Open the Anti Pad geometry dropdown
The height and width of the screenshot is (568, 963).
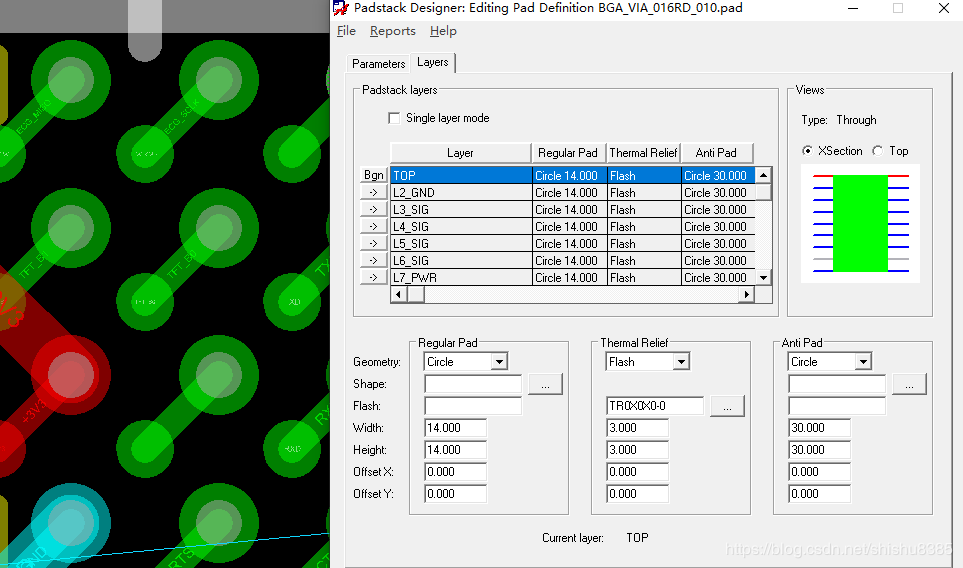pyautogui.click(x=863, y=362)
